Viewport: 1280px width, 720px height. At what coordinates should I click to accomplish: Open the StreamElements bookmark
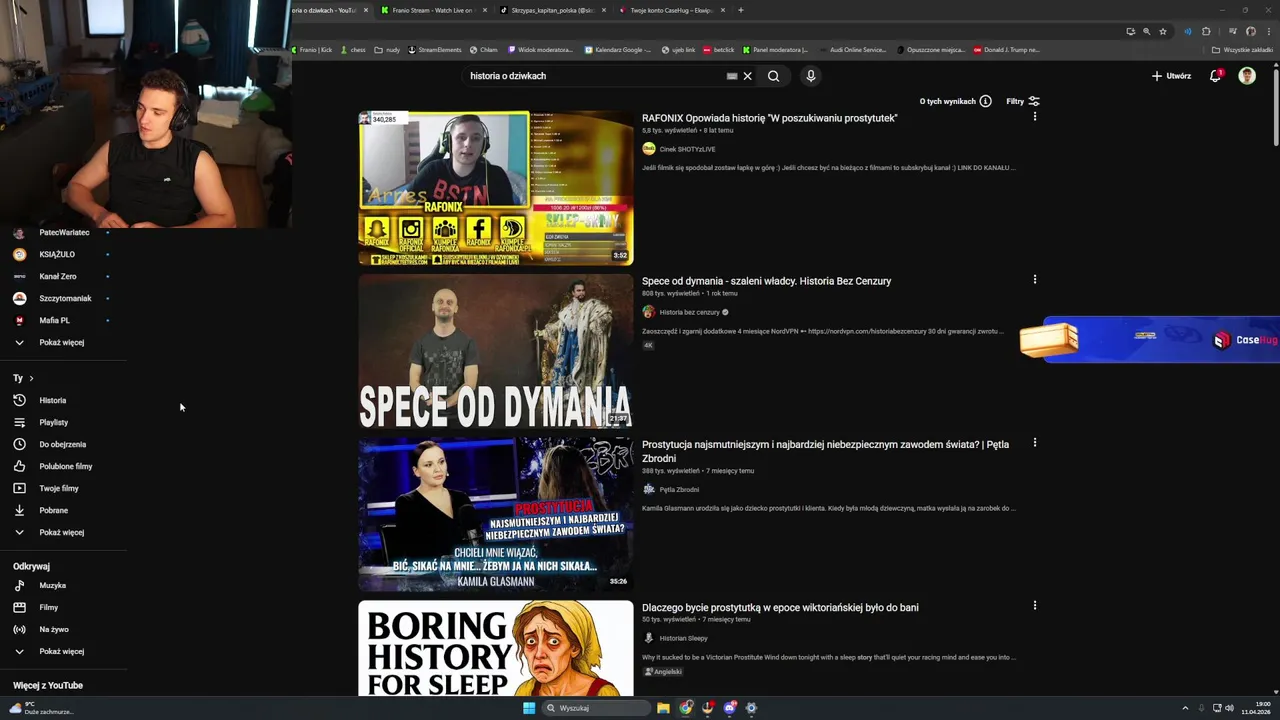pos(434,49)
